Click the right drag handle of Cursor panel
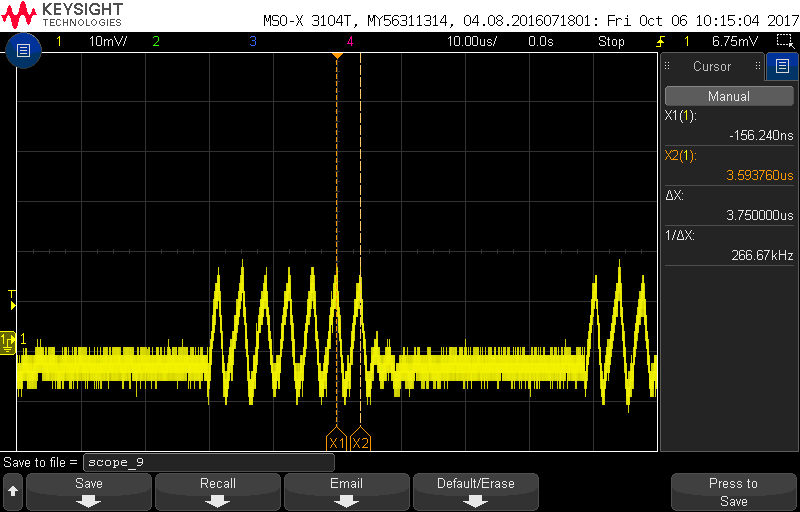 pyautogui.click(x=758, y=66)
